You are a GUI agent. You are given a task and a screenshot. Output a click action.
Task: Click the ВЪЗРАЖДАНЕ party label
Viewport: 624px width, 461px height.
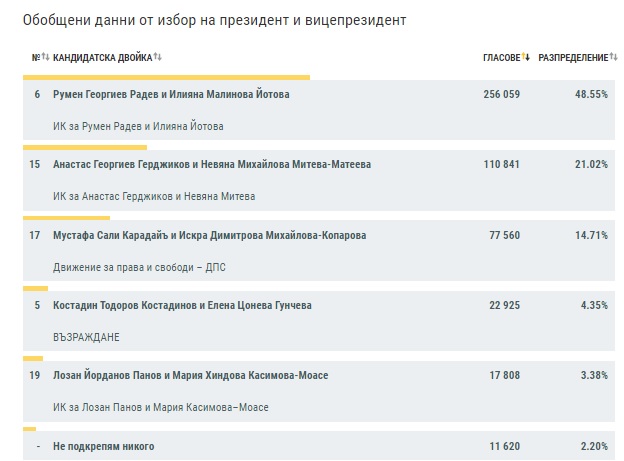tap(86, 337)
